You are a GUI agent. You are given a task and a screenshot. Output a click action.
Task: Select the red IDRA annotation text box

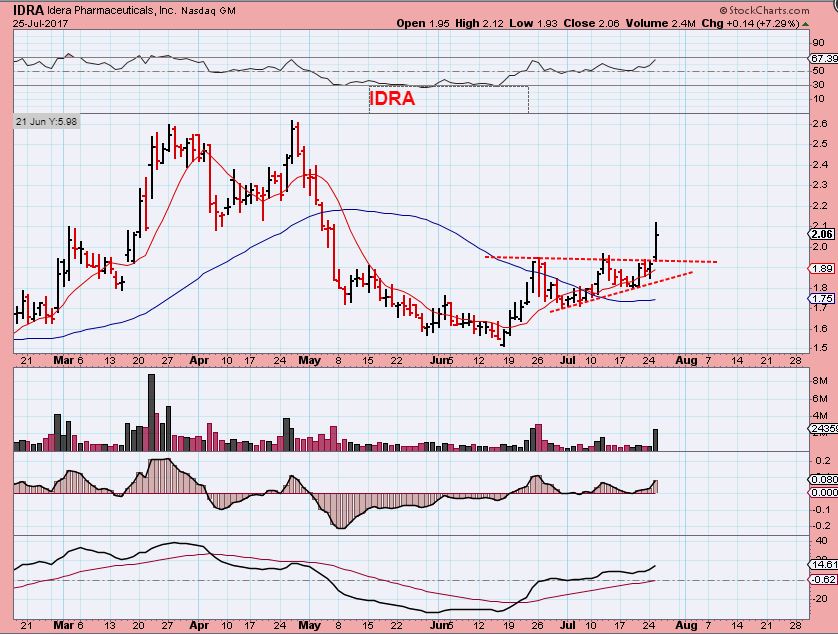click(448, 99)
